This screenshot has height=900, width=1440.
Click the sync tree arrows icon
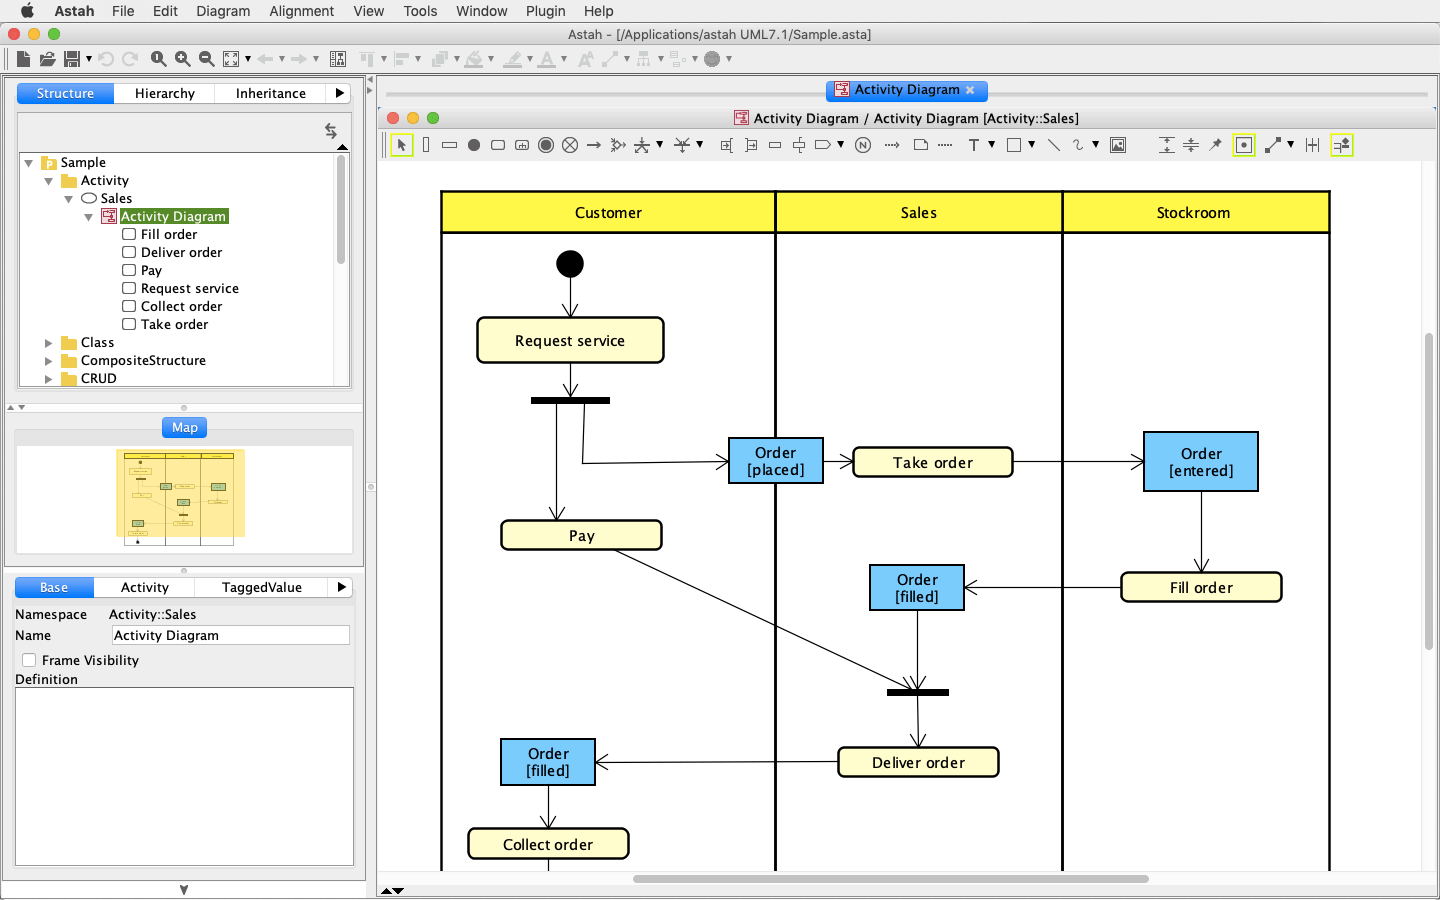coord(331,131)
